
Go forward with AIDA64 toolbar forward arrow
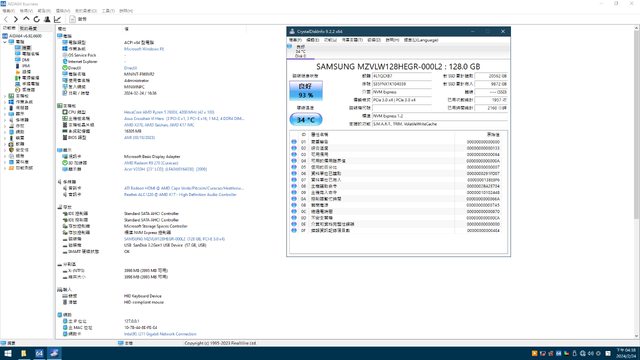[16, 19]
